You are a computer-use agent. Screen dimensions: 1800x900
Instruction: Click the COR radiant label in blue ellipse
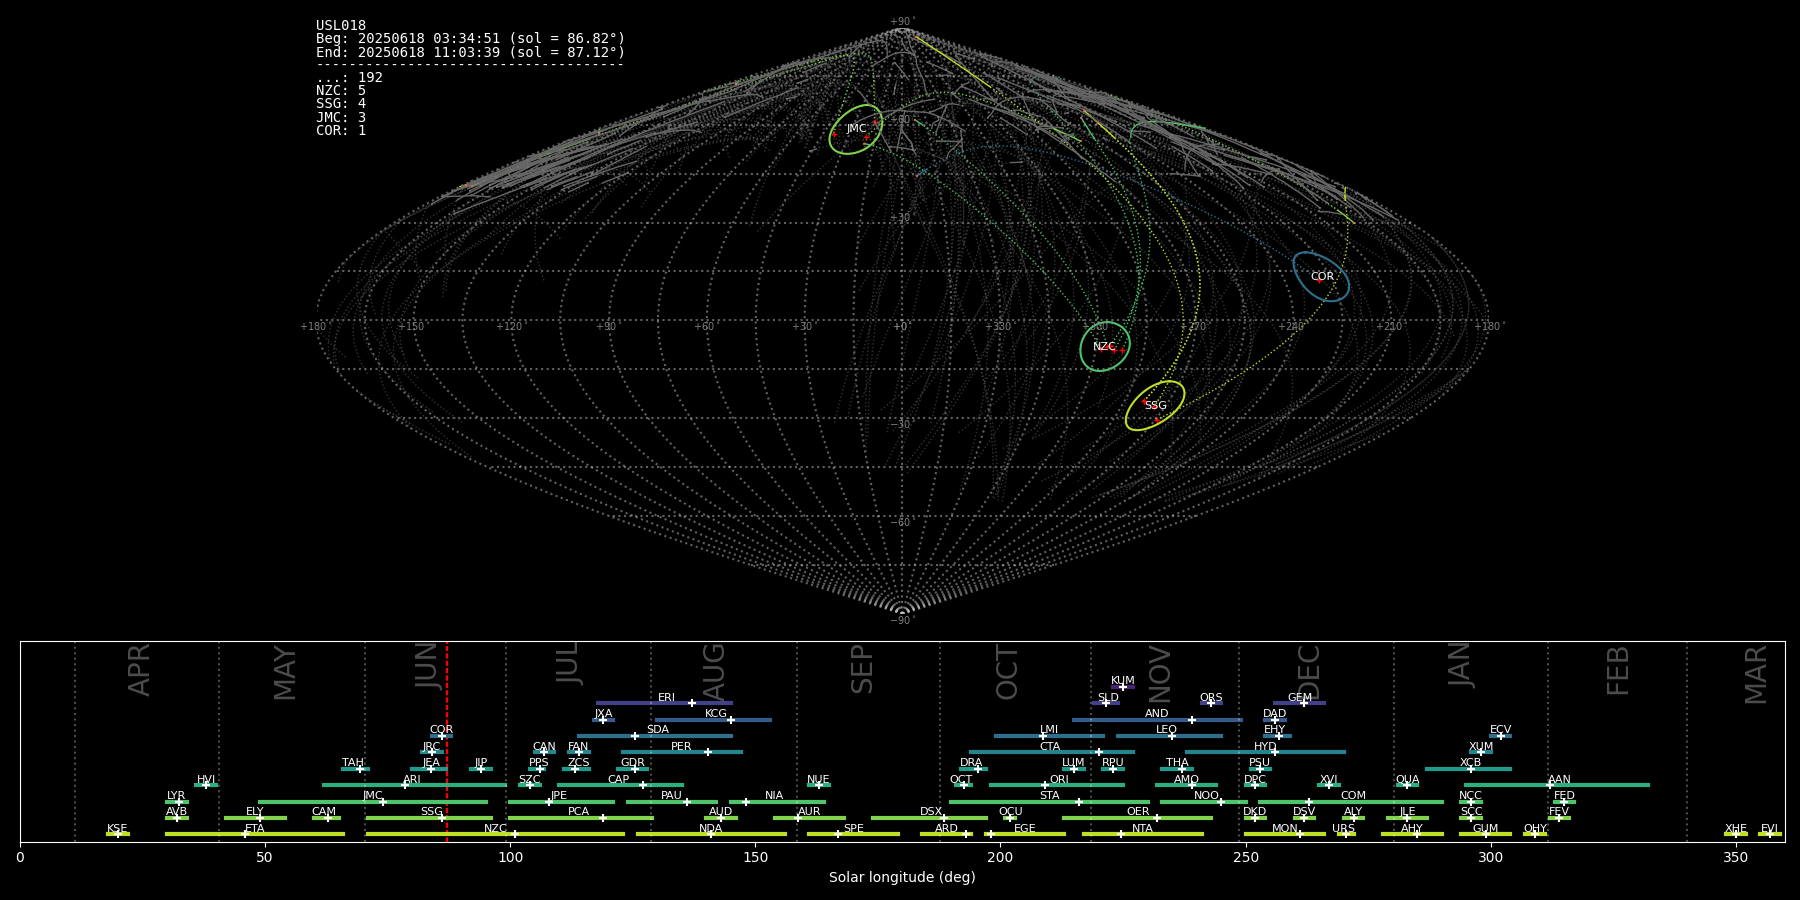pyautogui.click(x=1322, y=277)
